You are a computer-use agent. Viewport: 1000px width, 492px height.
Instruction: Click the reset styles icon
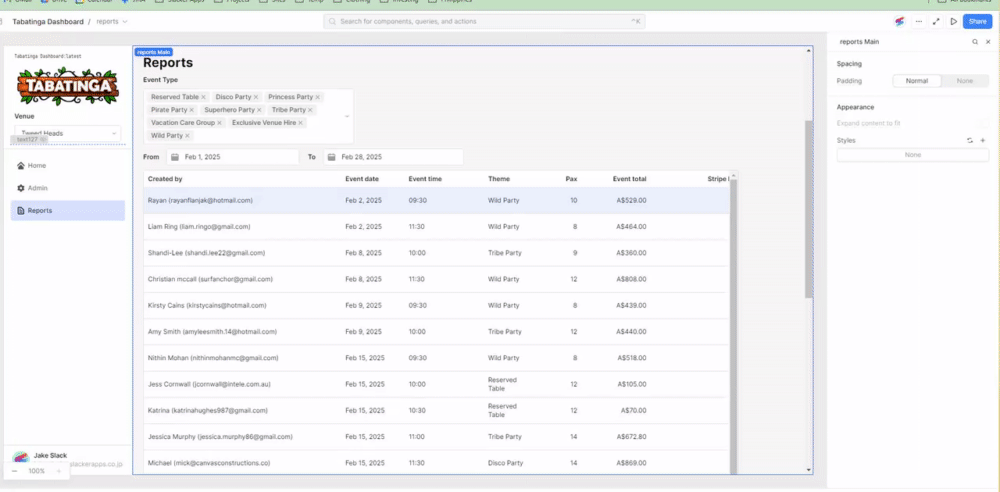pos(969,140)
